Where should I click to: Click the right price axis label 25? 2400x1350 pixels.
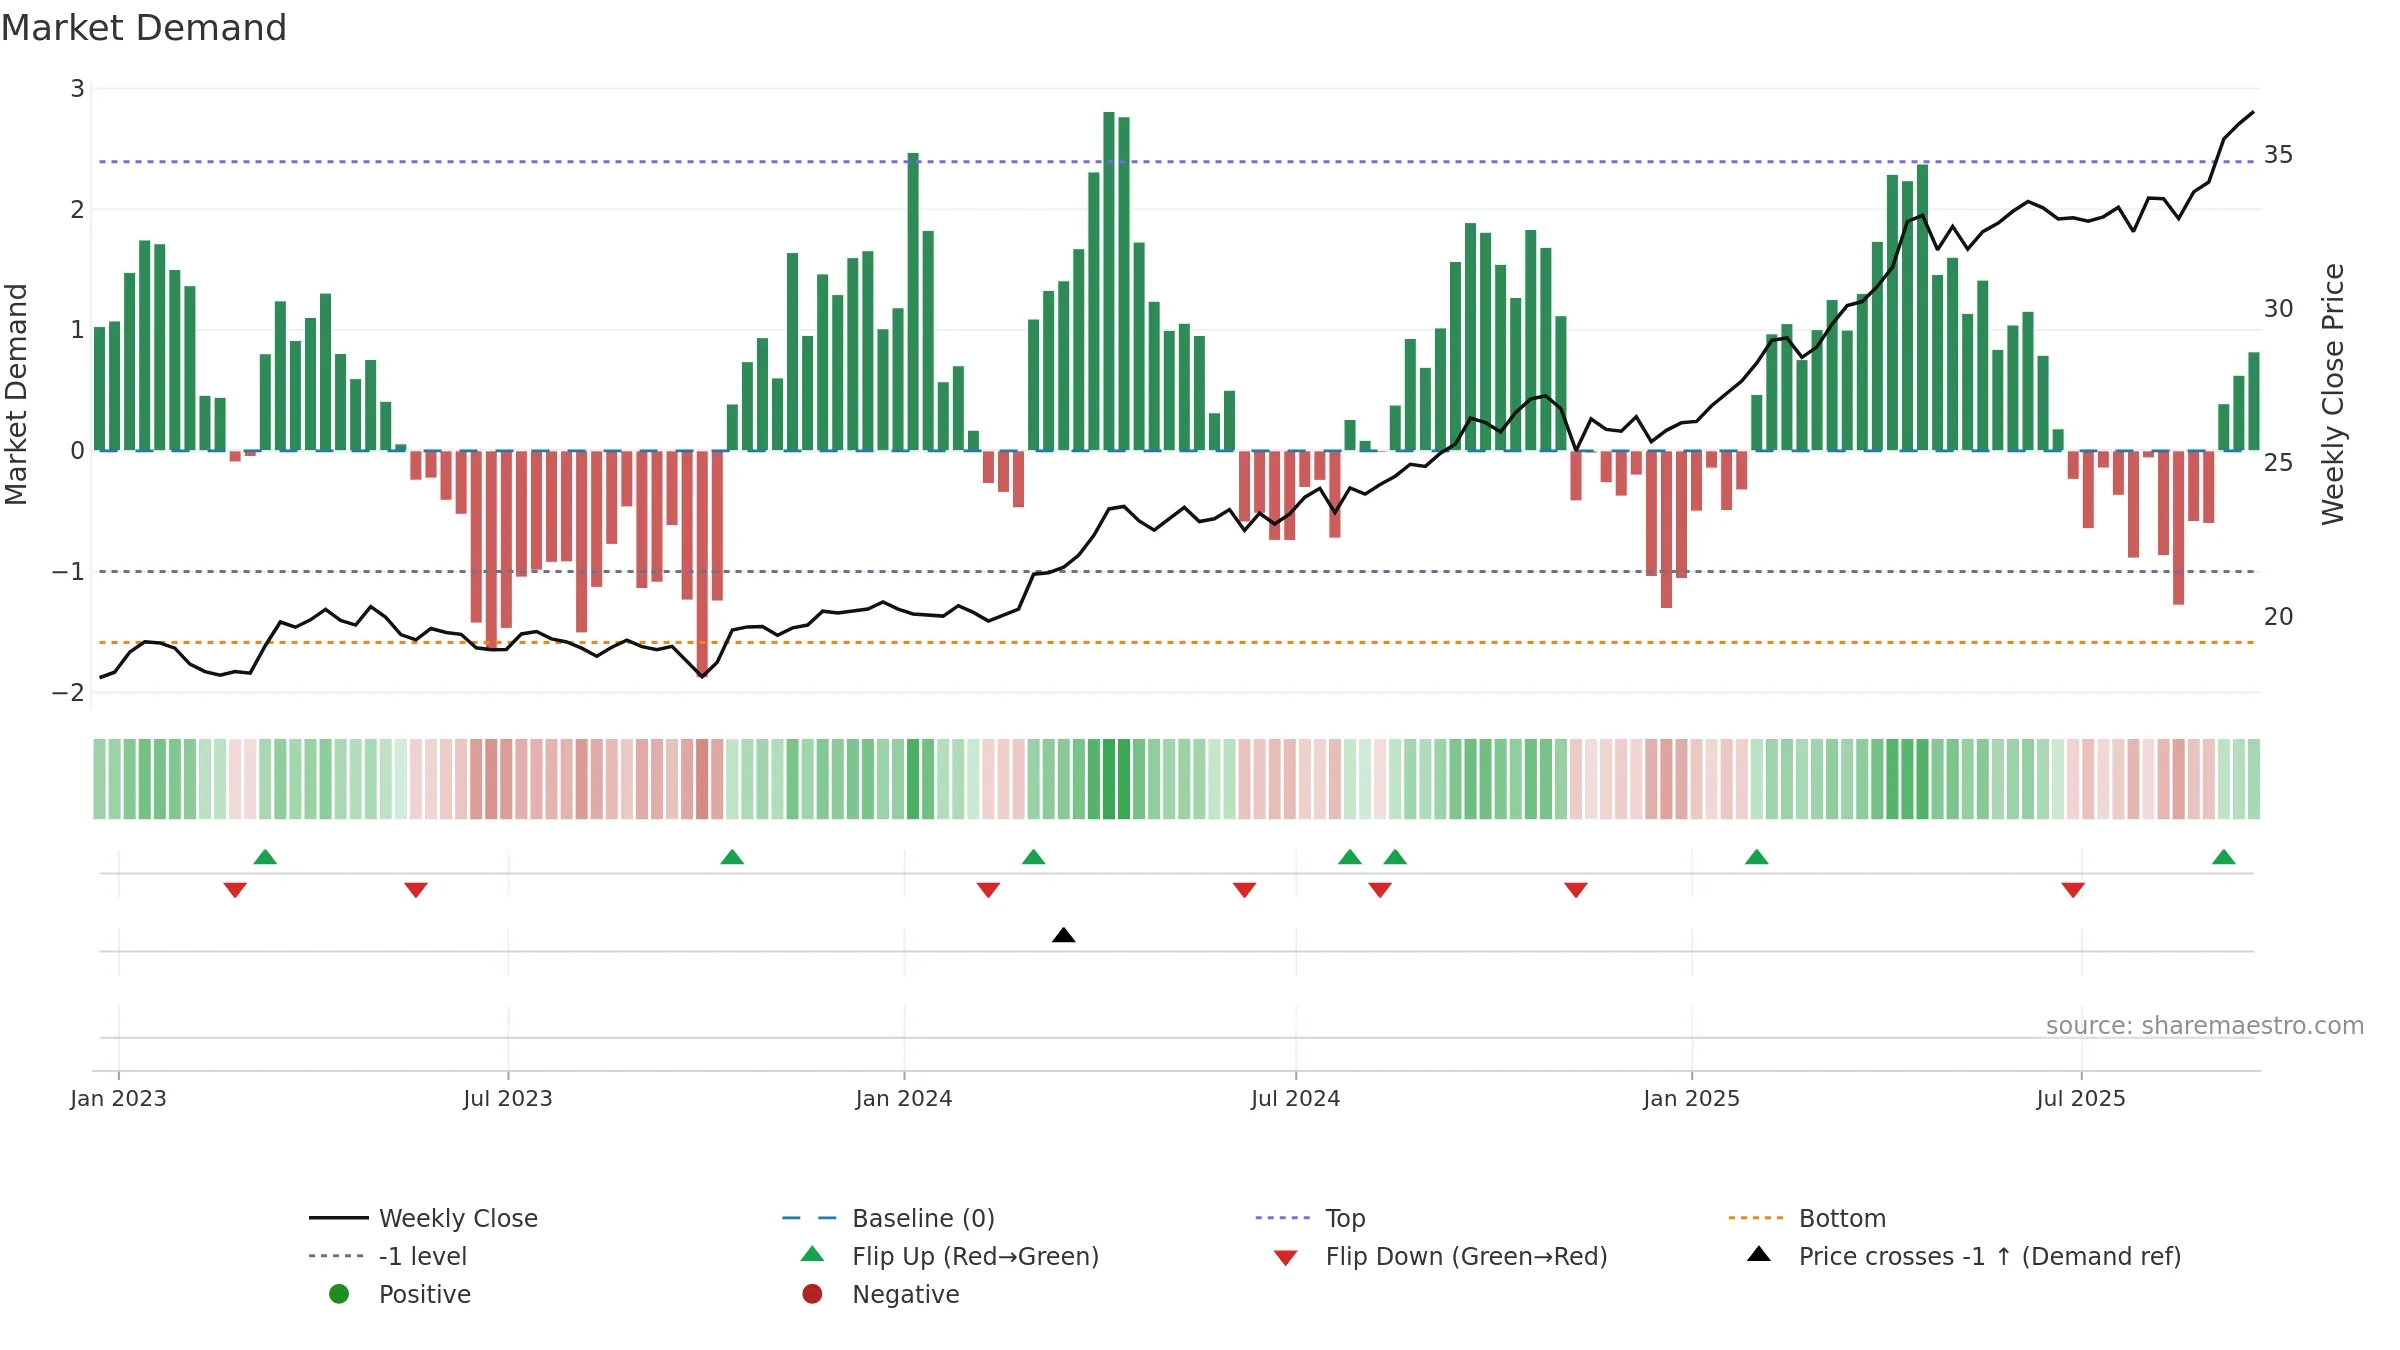coord(2279,463)
